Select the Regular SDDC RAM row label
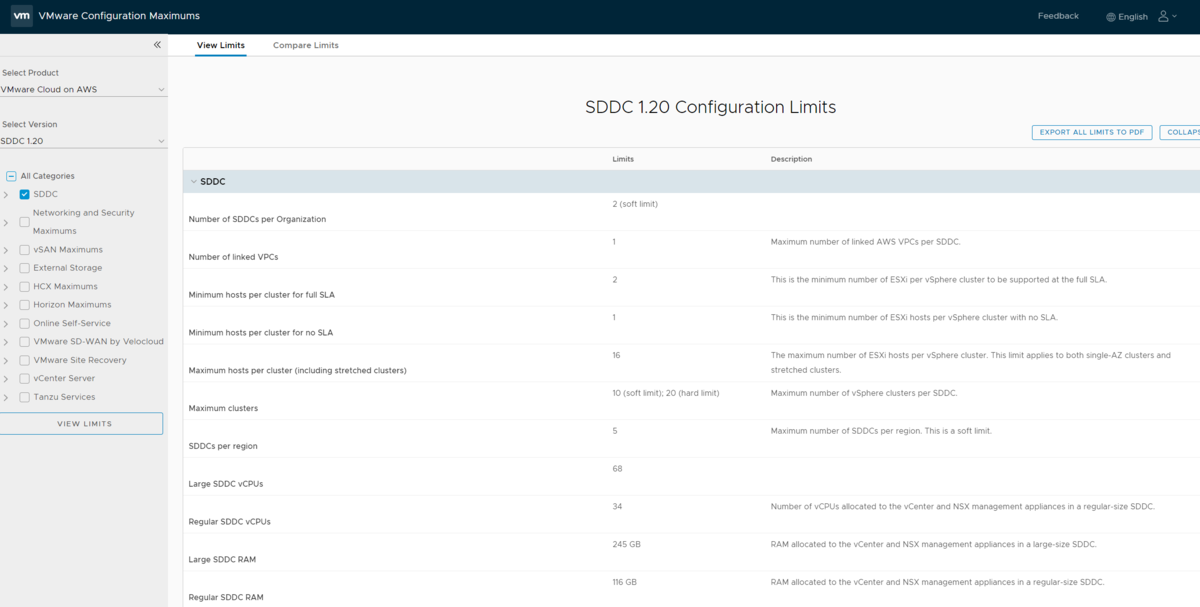The image size is (1200, 607). point(226,598)
